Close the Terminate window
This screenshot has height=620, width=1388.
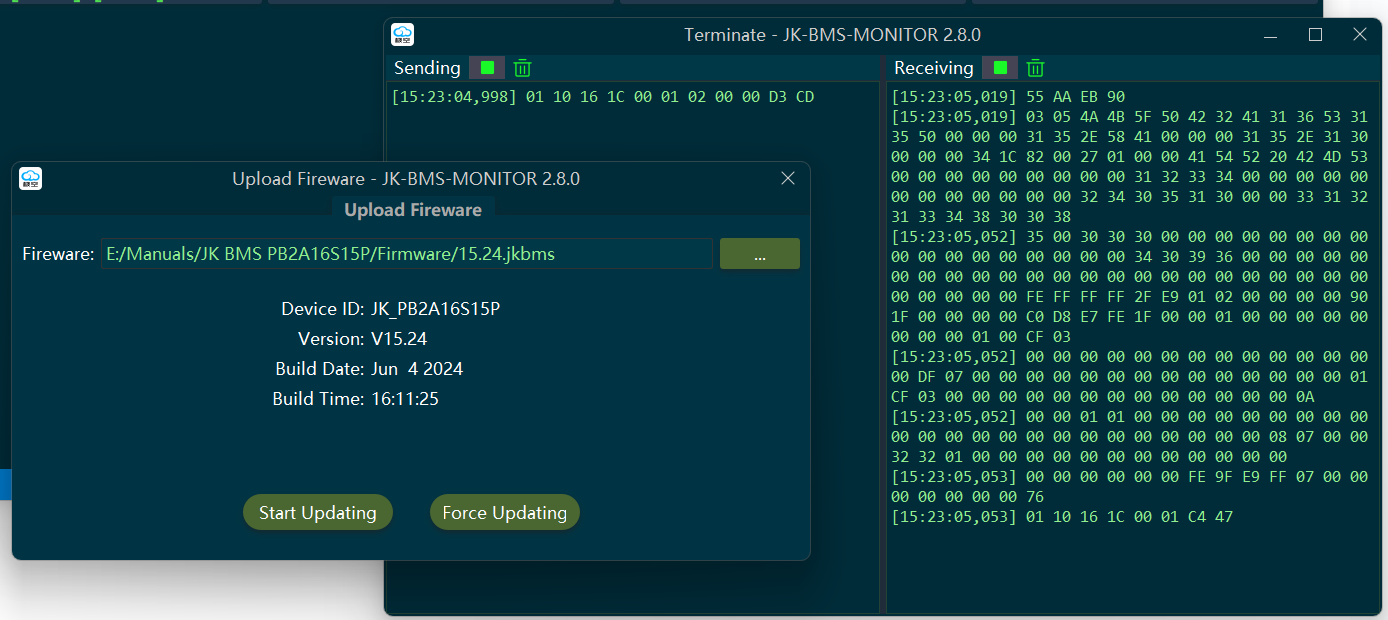[x=1360, y=35]
